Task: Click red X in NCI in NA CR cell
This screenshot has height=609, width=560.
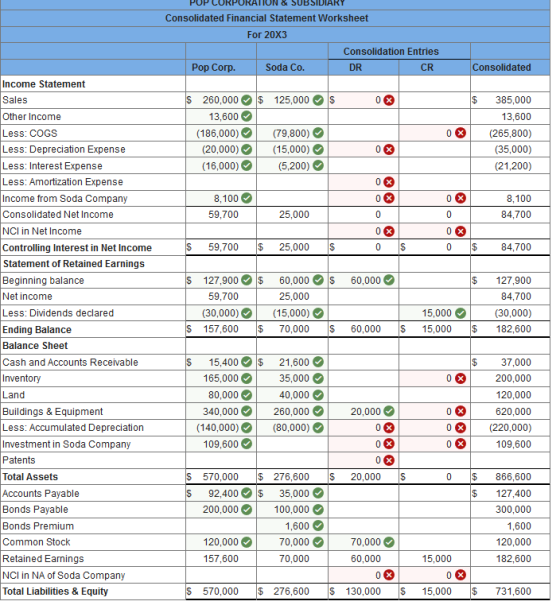Action: (x=460, y=575)
